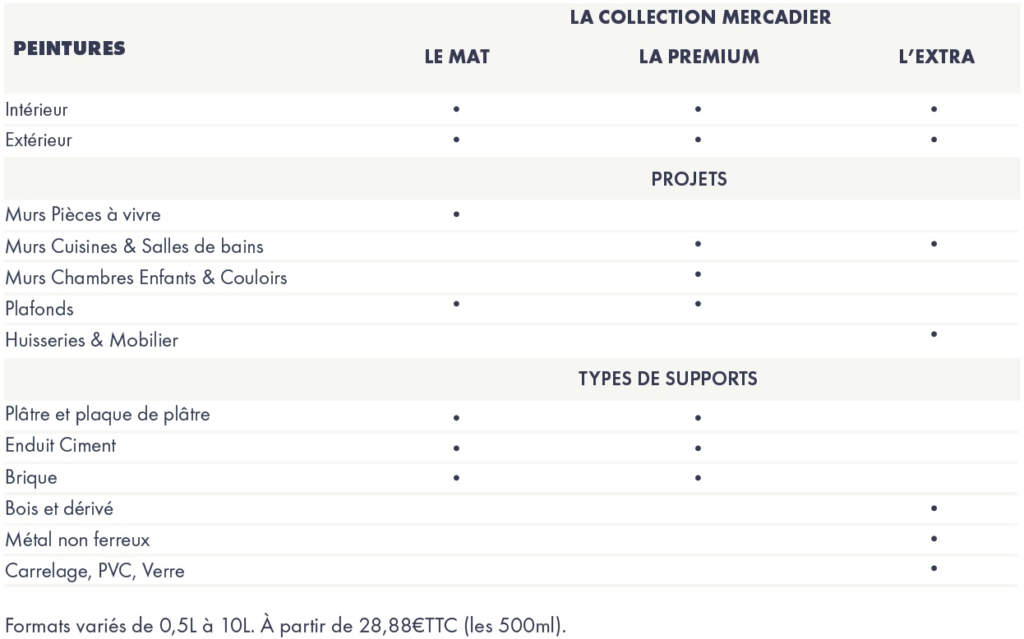Click the Murs Cuisines & Salles de bains row
The width and height of the screenshot is (1024, 639).
point(512,246)
